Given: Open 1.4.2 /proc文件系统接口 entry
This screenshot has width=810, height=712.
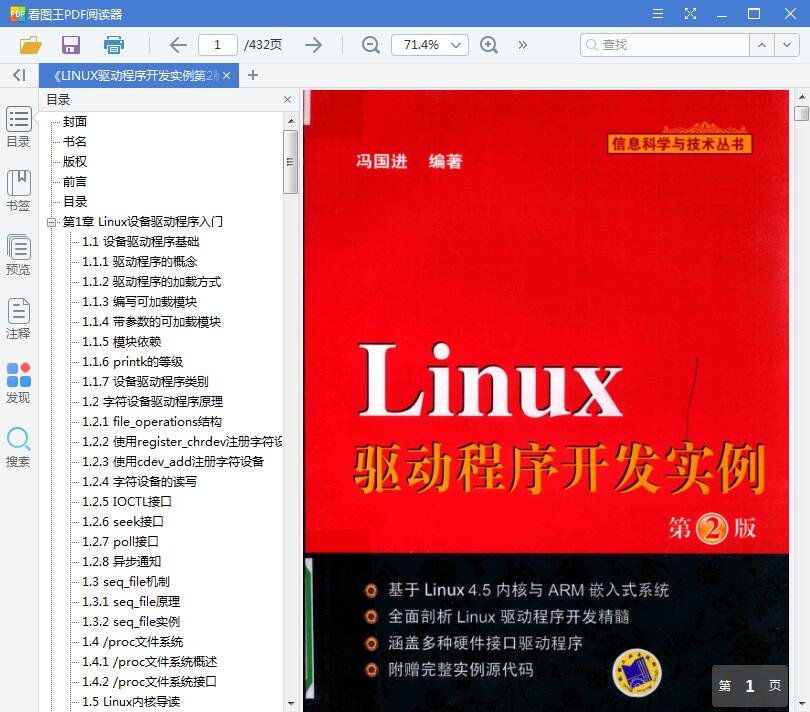Looking at the screenshot, I should point(149,683).
